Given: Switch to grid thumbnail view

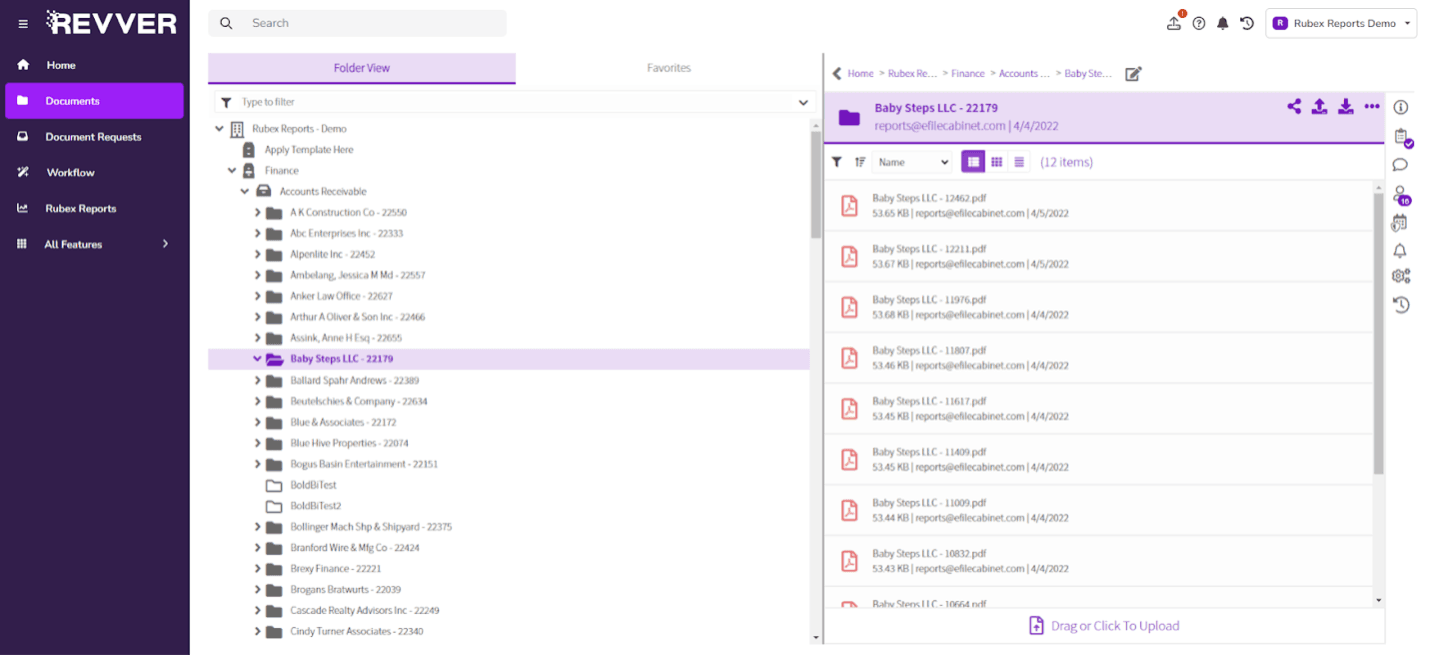Looking at the screenshot, I should point(996,162).
